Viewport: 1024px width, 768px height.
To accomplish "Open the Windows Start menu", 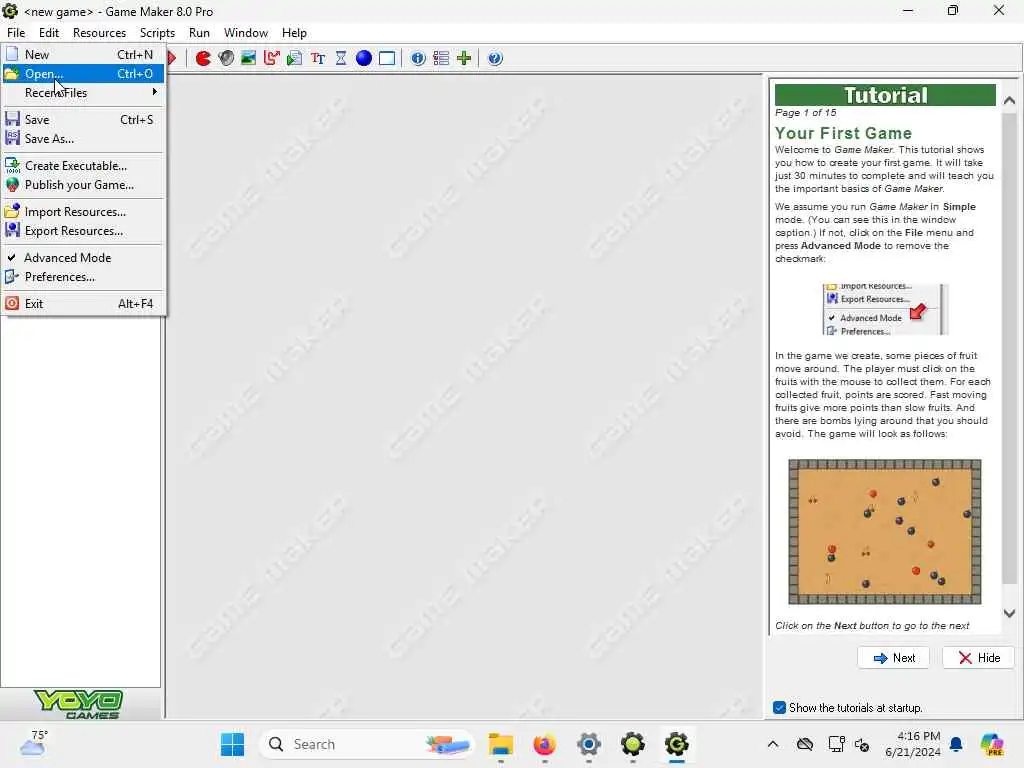I will [232, 744].
